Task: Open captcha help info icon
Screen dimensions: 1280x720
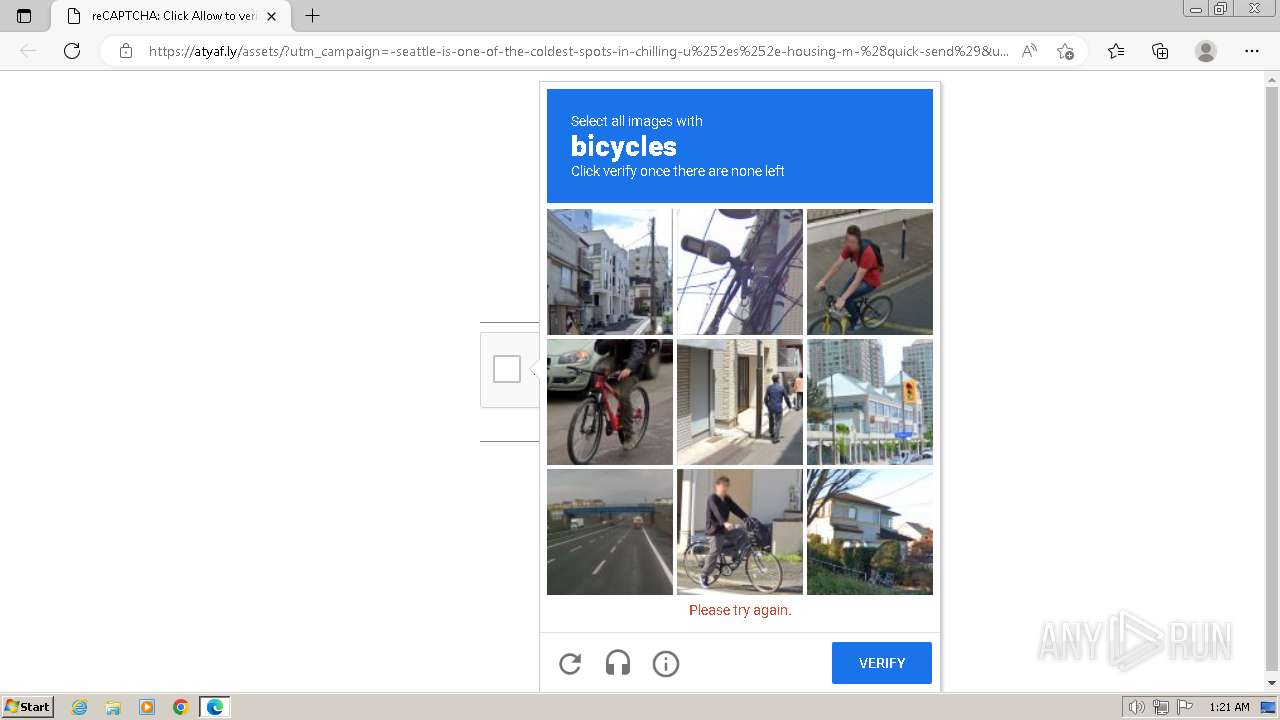Action: pyautogui.click(x=666, y=663)
